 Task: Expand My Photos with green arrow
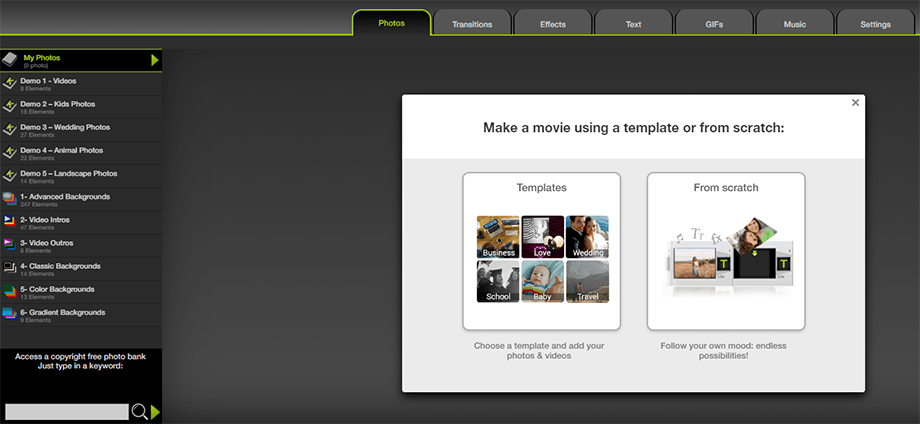155,60
